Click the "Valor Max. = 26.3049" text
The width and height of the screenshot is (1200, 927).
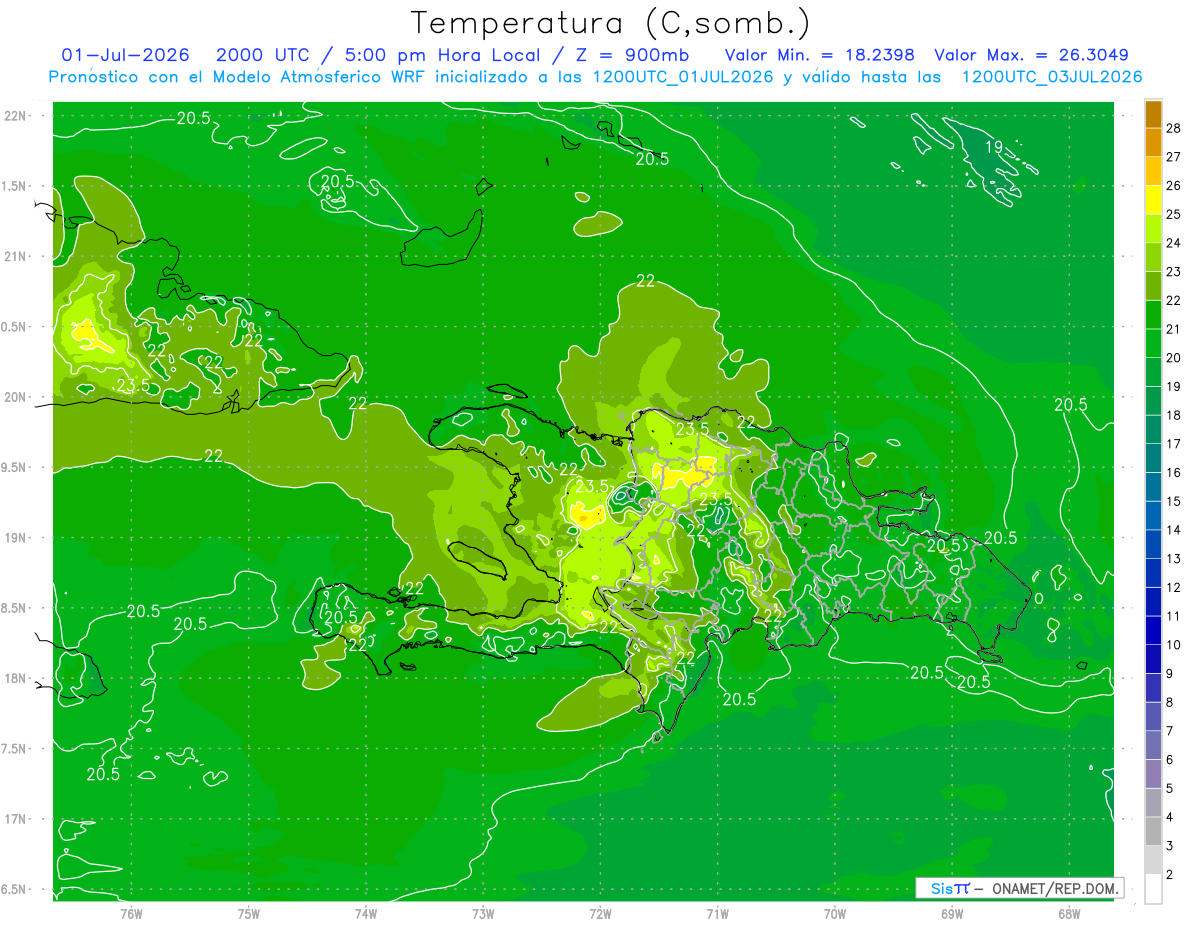point(1032,55)
